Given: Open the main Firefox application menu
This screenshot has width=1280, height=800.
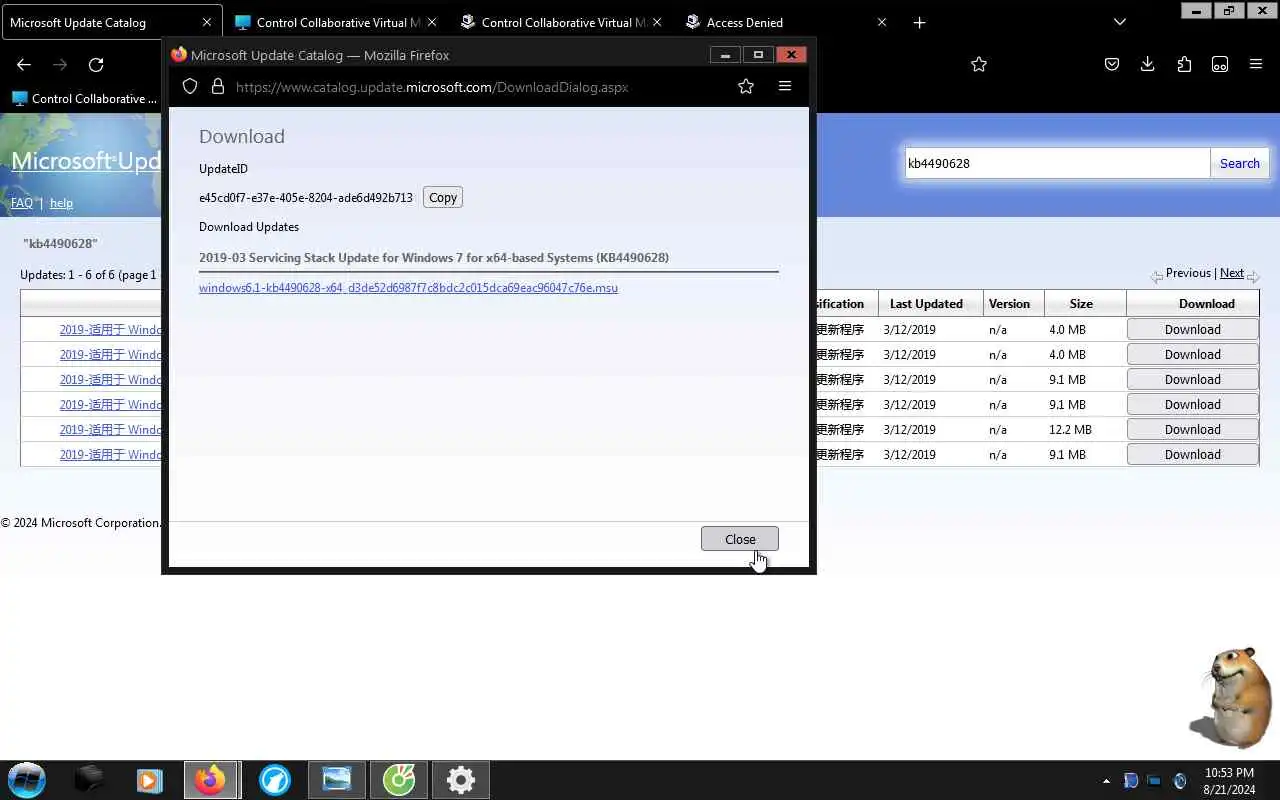Looking at the screenshot, I should [x=1256, y=64].
